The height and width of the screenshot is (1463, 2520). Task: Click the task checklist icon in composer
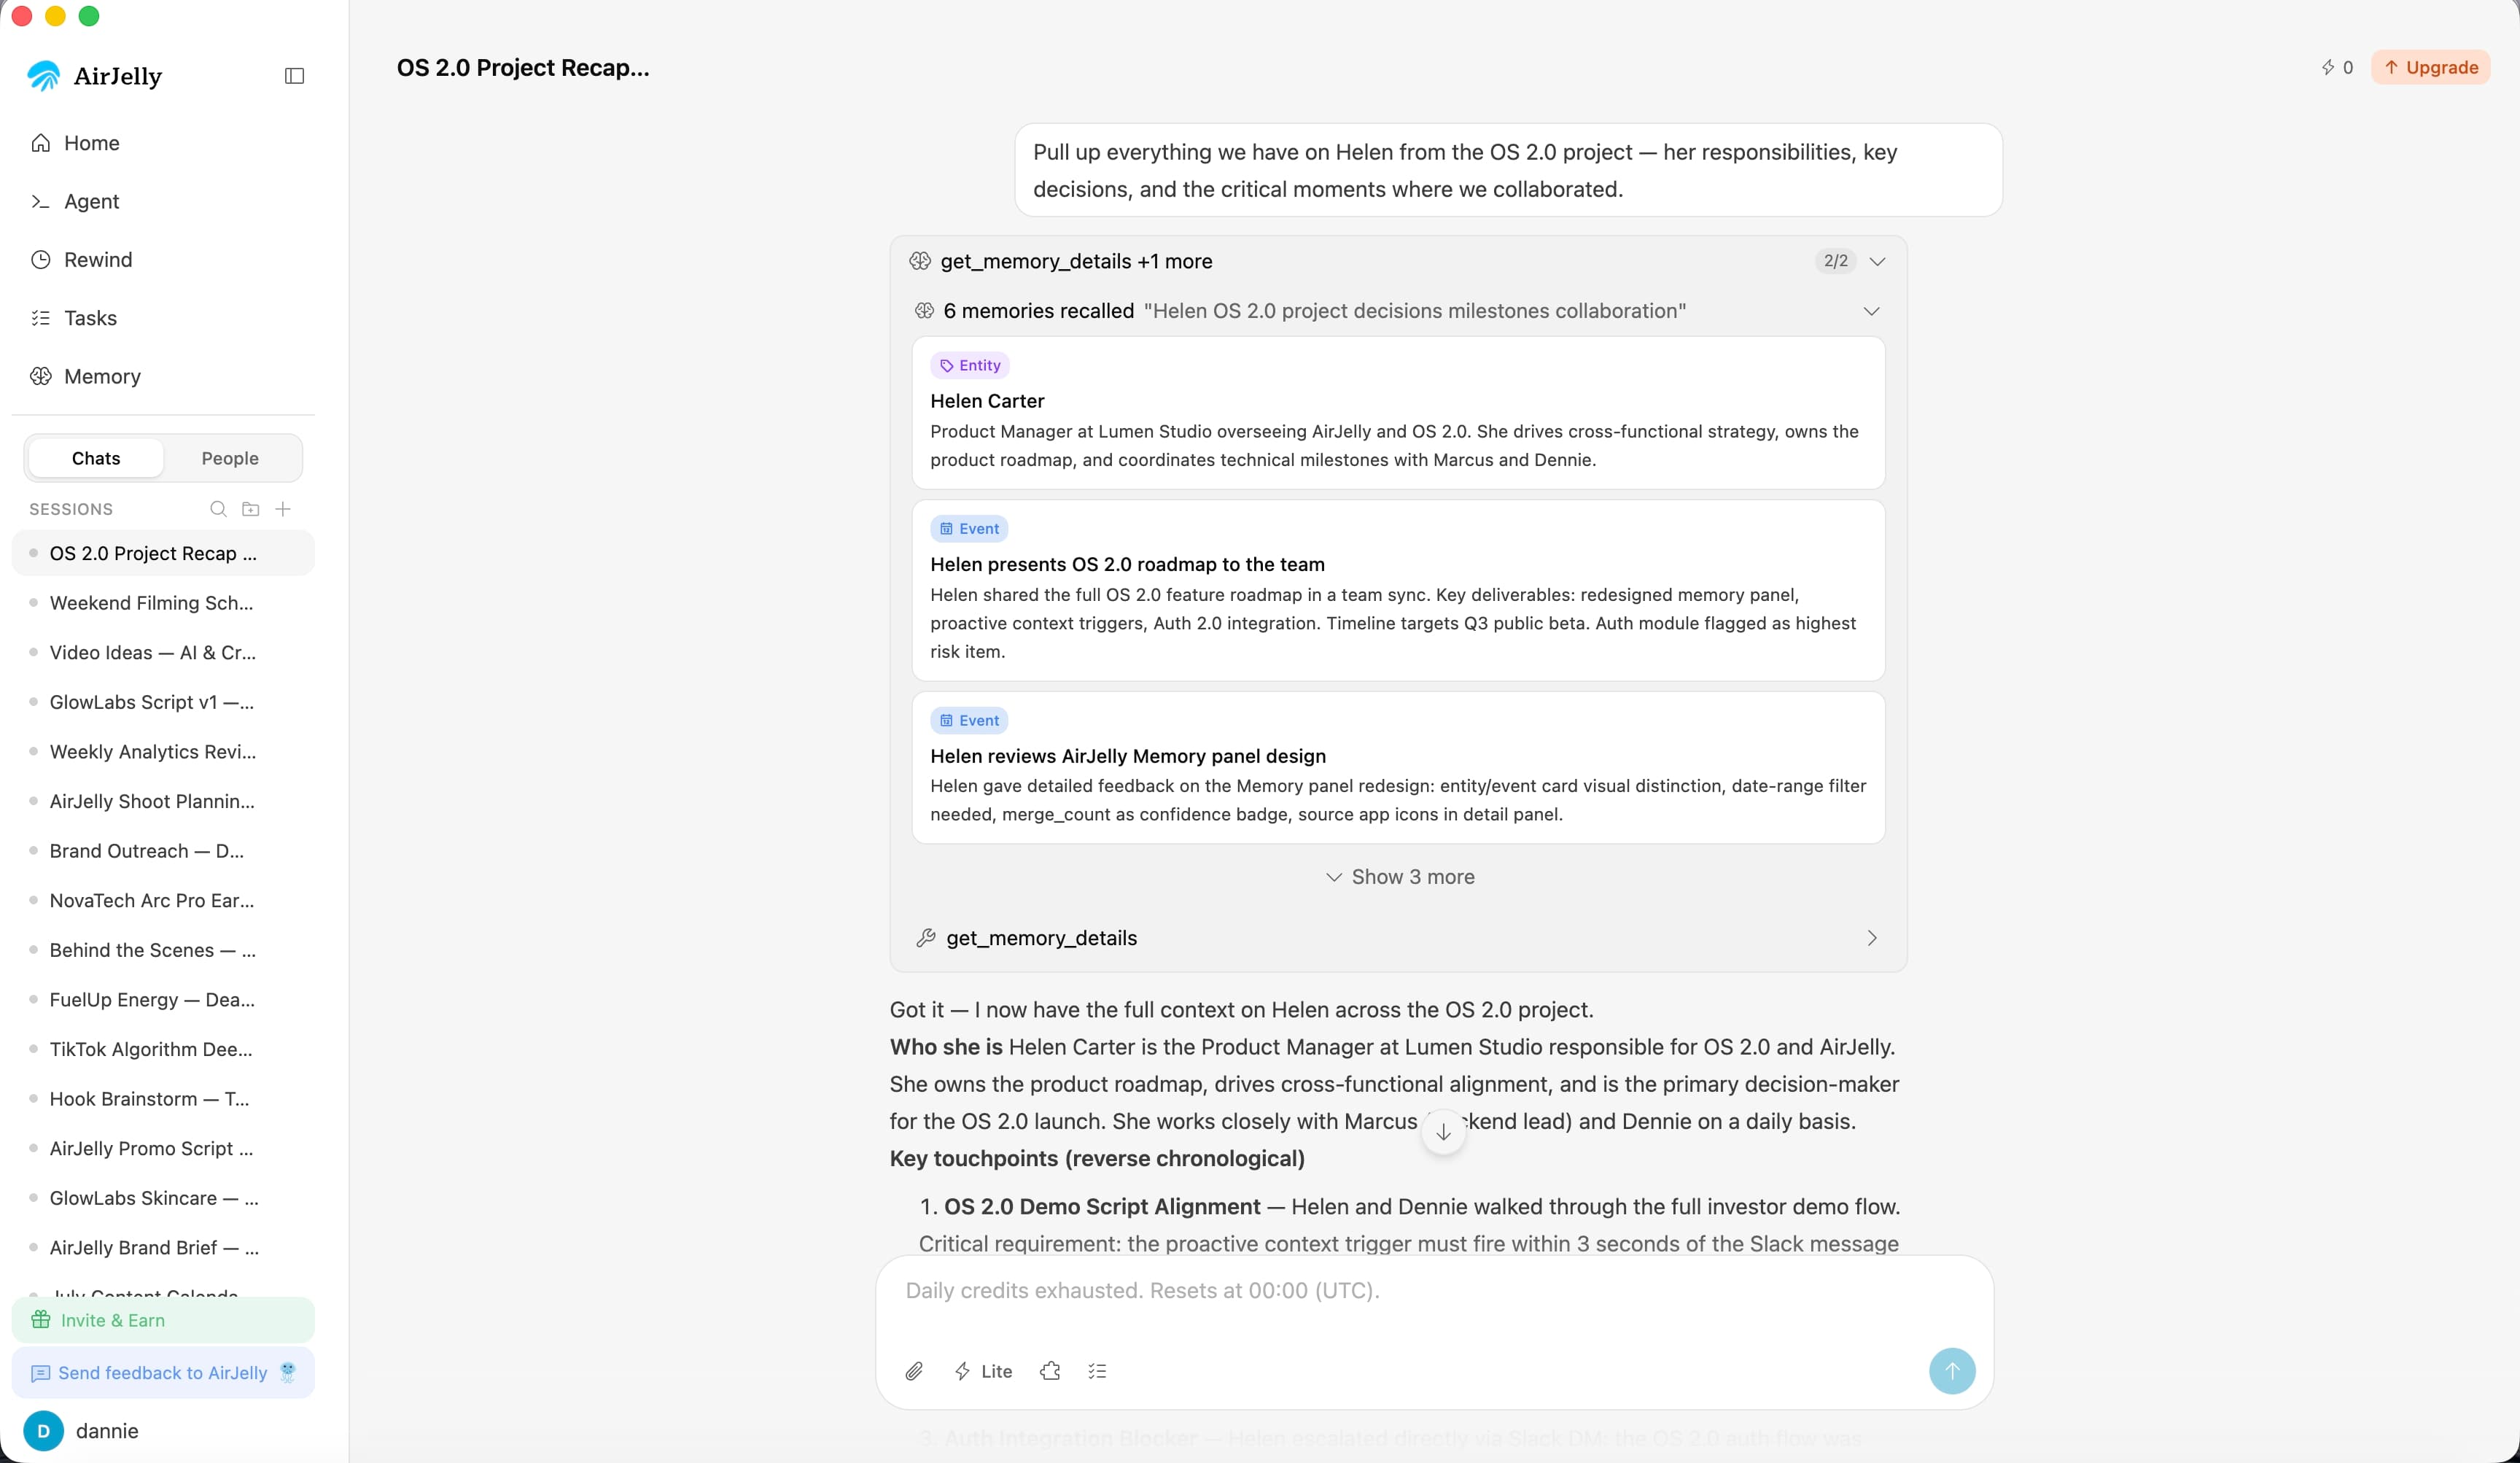1097,1372
